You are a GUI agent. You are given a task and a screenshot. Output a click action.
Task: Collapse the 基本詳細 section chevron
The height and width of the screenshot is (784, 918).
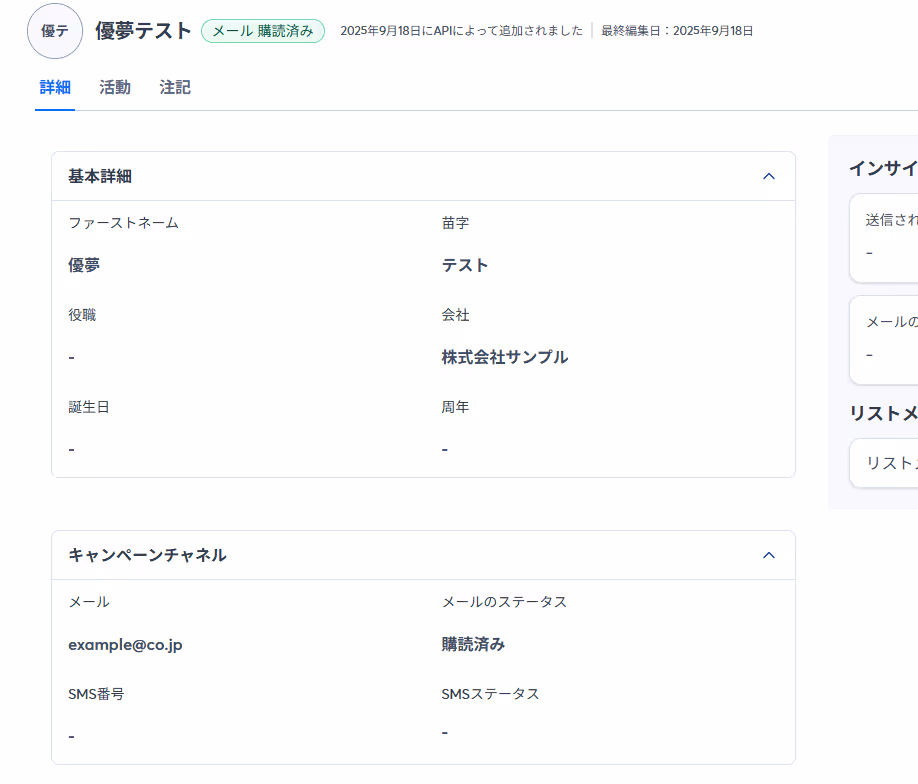coord(769,176)
